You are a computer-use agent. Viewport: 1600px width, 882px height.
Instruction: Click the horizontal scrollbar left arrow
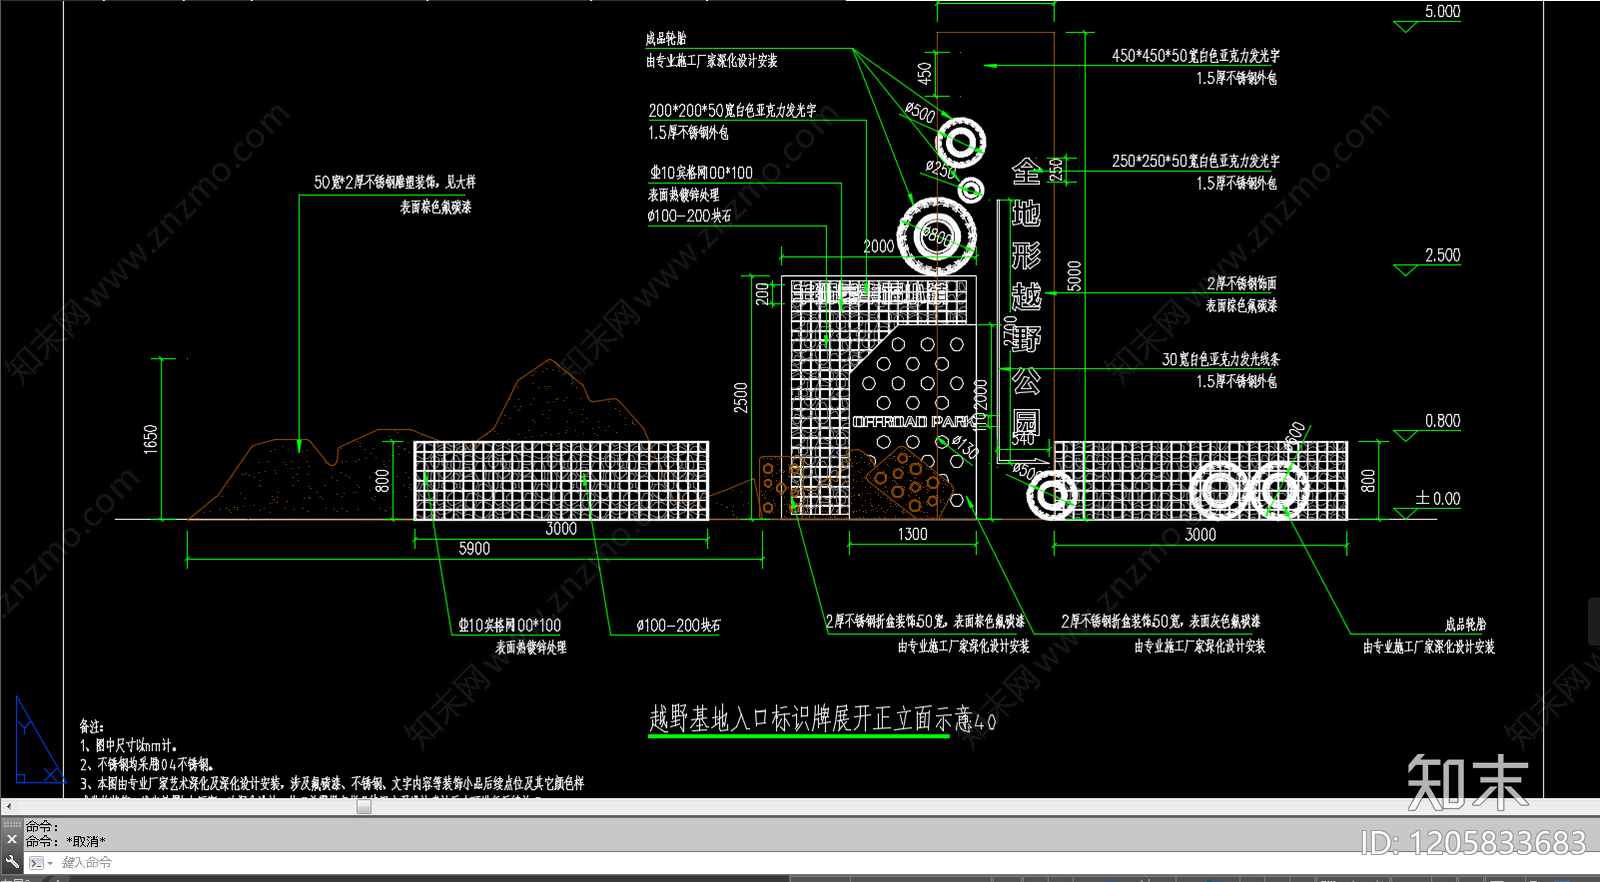(8, 806)
